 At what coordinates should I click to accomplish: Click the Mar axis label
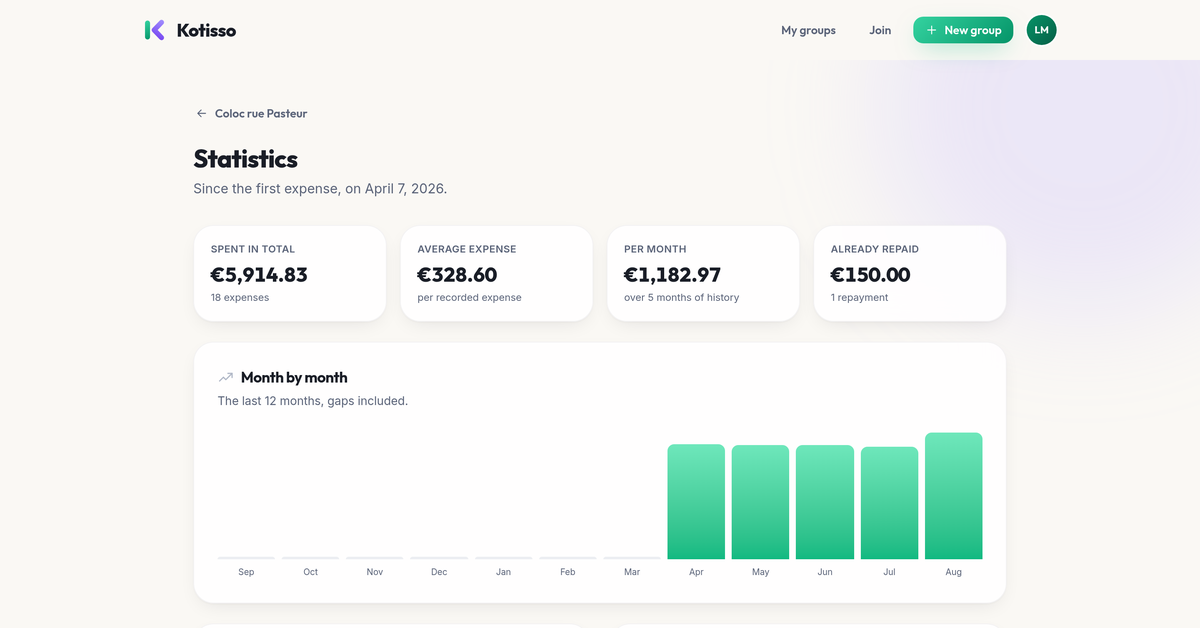click(x=632, y=572)
